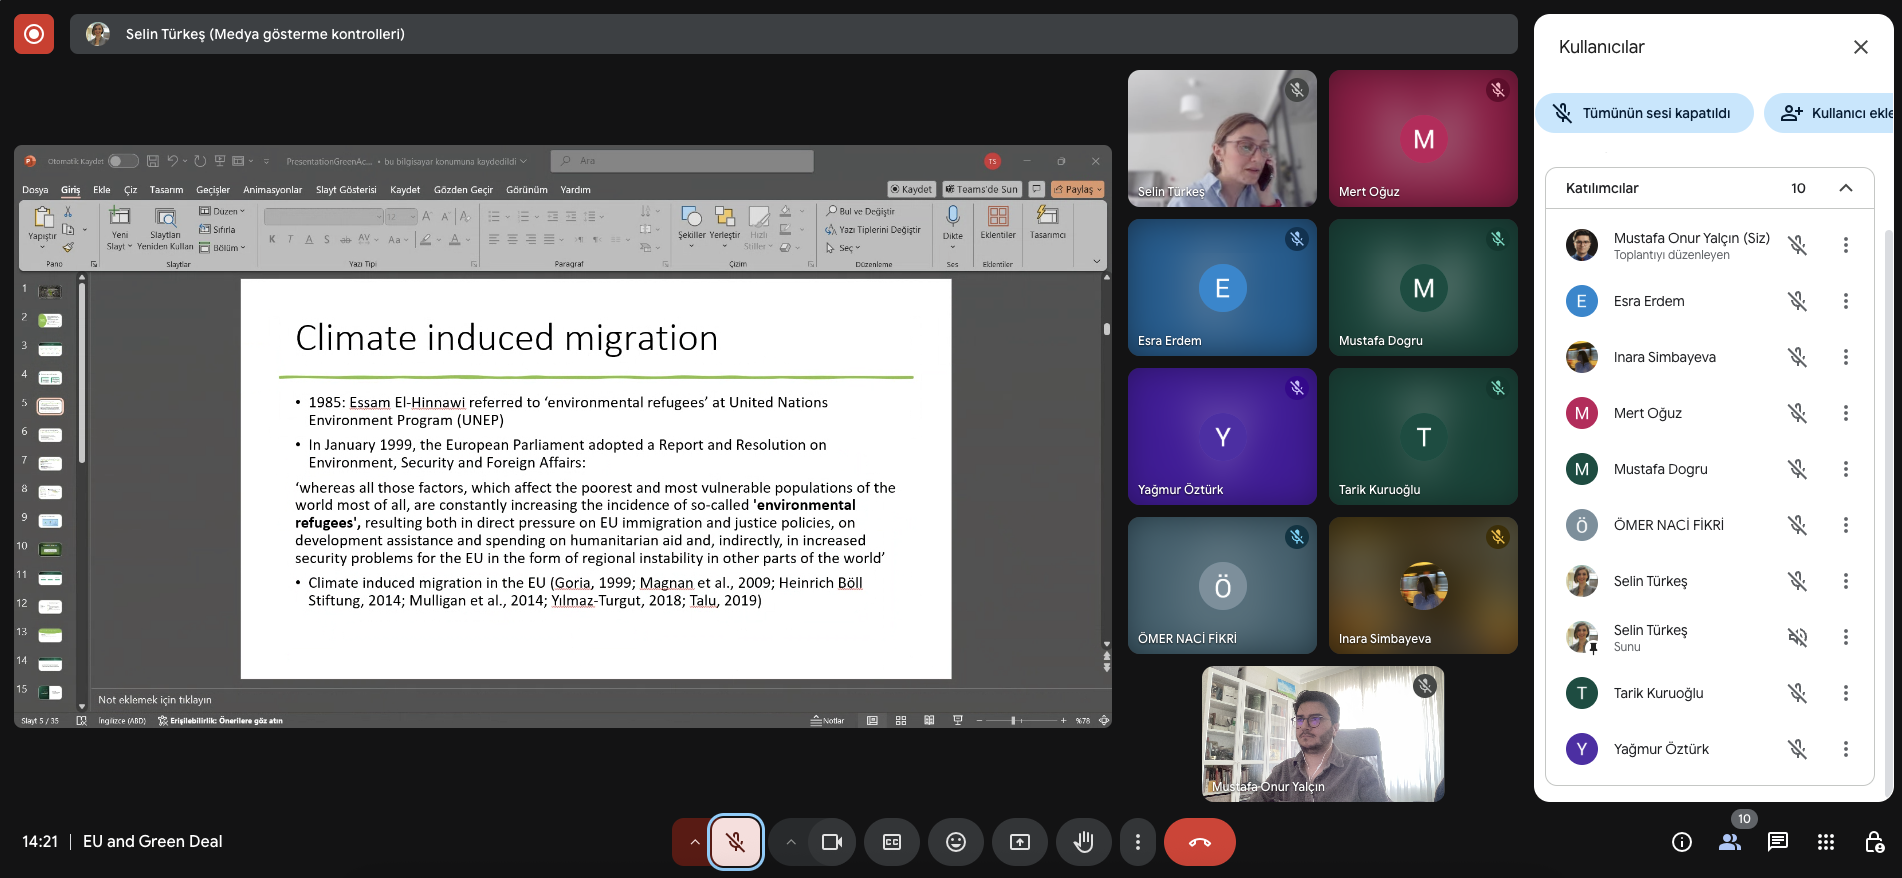
Task: Open the chat panel icon
Action: coord(1777,842)
